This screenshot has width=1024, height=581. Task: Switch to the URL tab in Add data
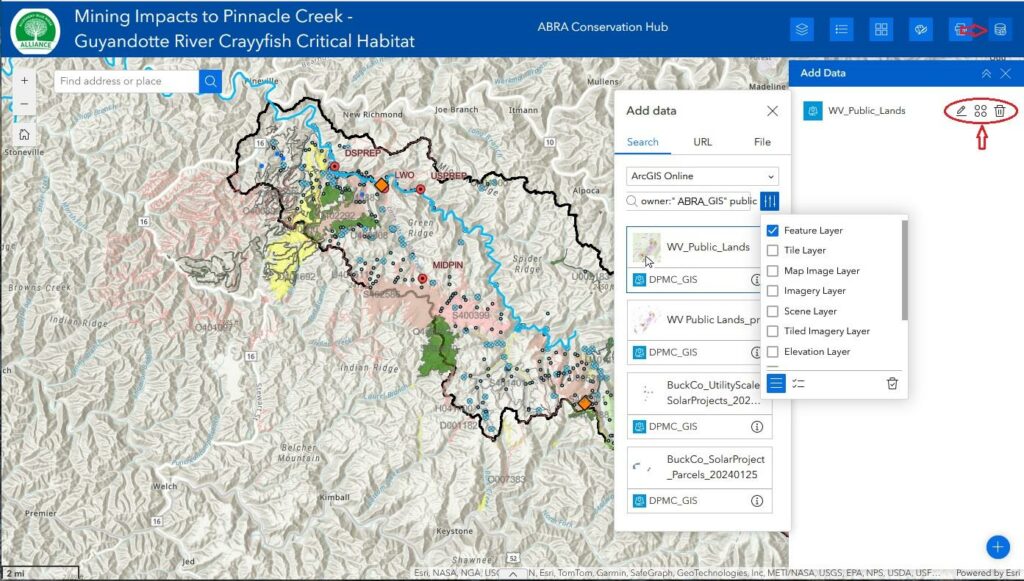702,142
